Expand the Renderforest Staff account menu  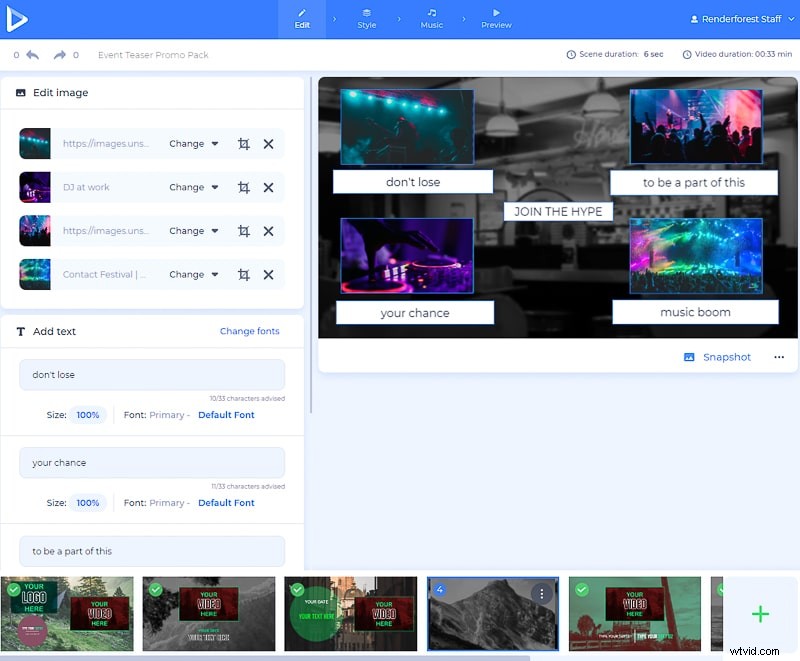pos(740,17)
